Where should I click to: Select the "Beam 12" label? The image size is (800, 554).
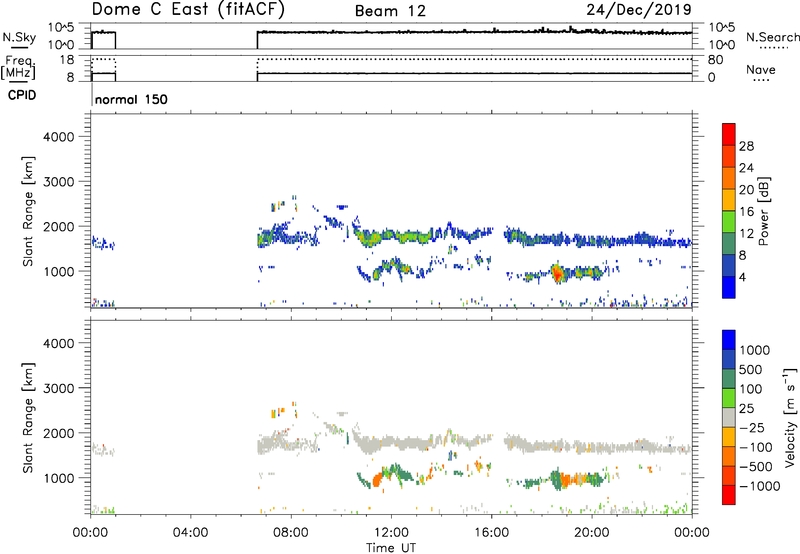click(x=390, y=11)
